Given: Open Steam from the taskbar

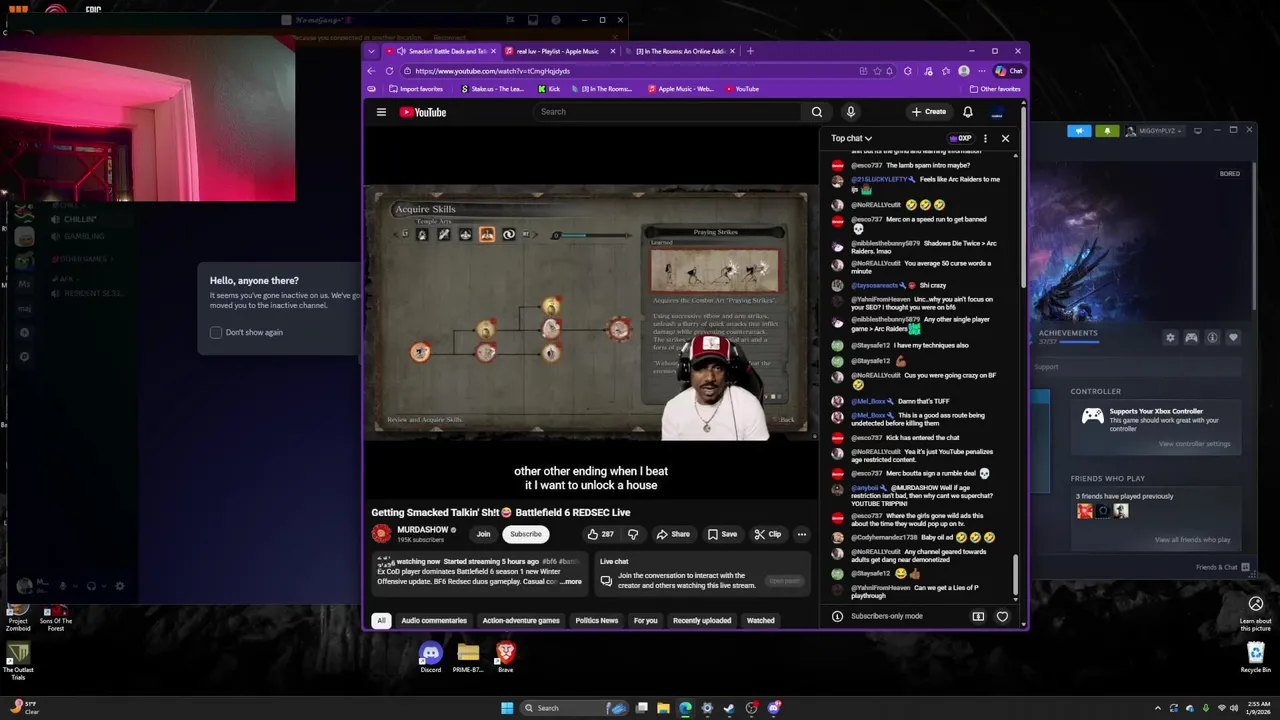Looking at the screenshot, I should coord(729,708).
